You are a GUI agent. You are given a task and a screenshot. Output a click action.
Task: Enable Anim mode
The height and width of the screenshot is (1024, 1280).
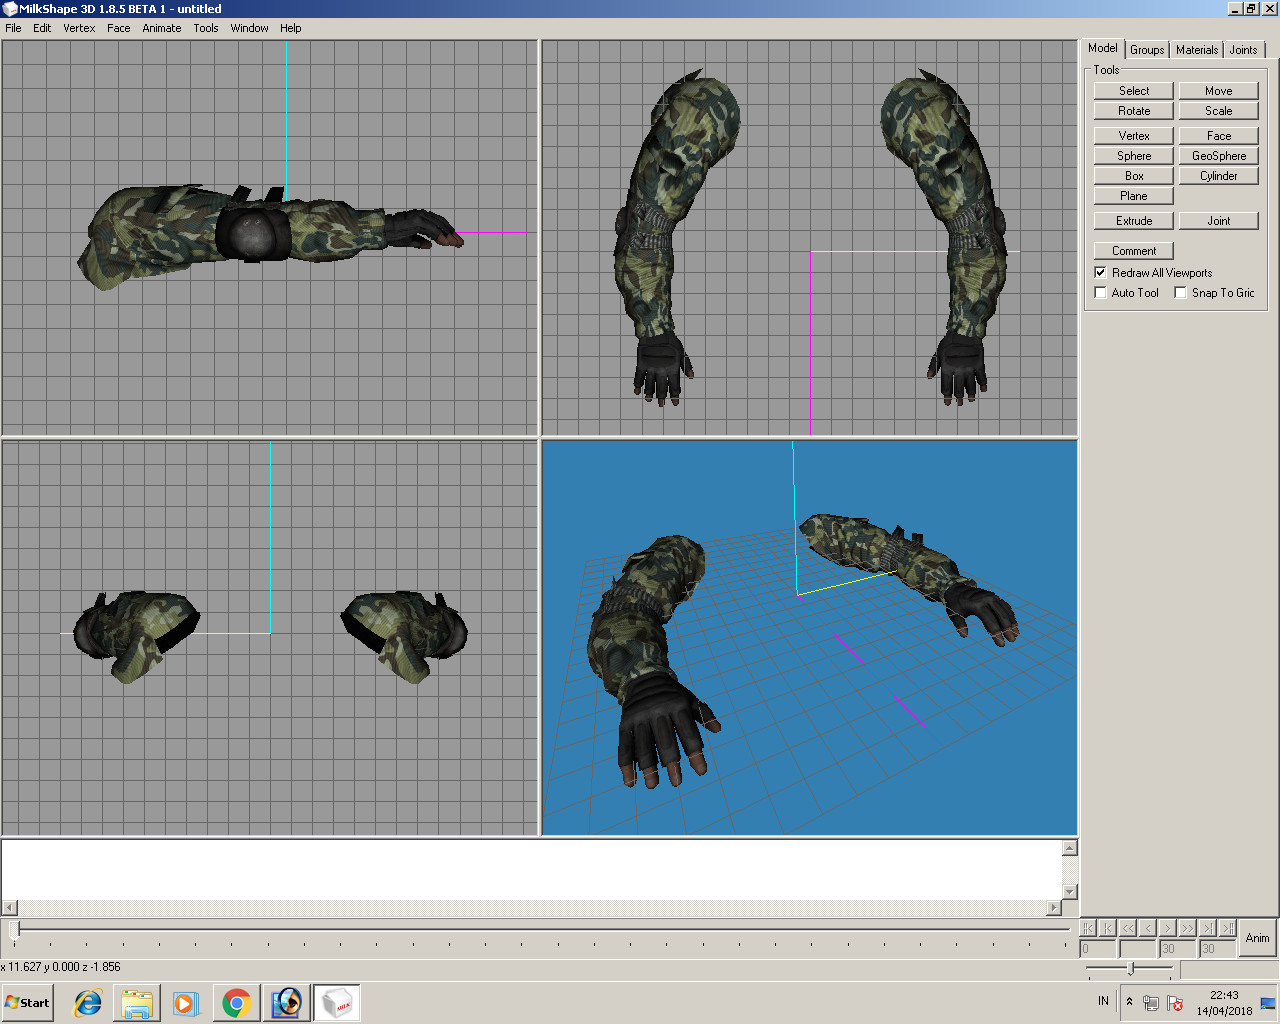[x=1257, y=939]
